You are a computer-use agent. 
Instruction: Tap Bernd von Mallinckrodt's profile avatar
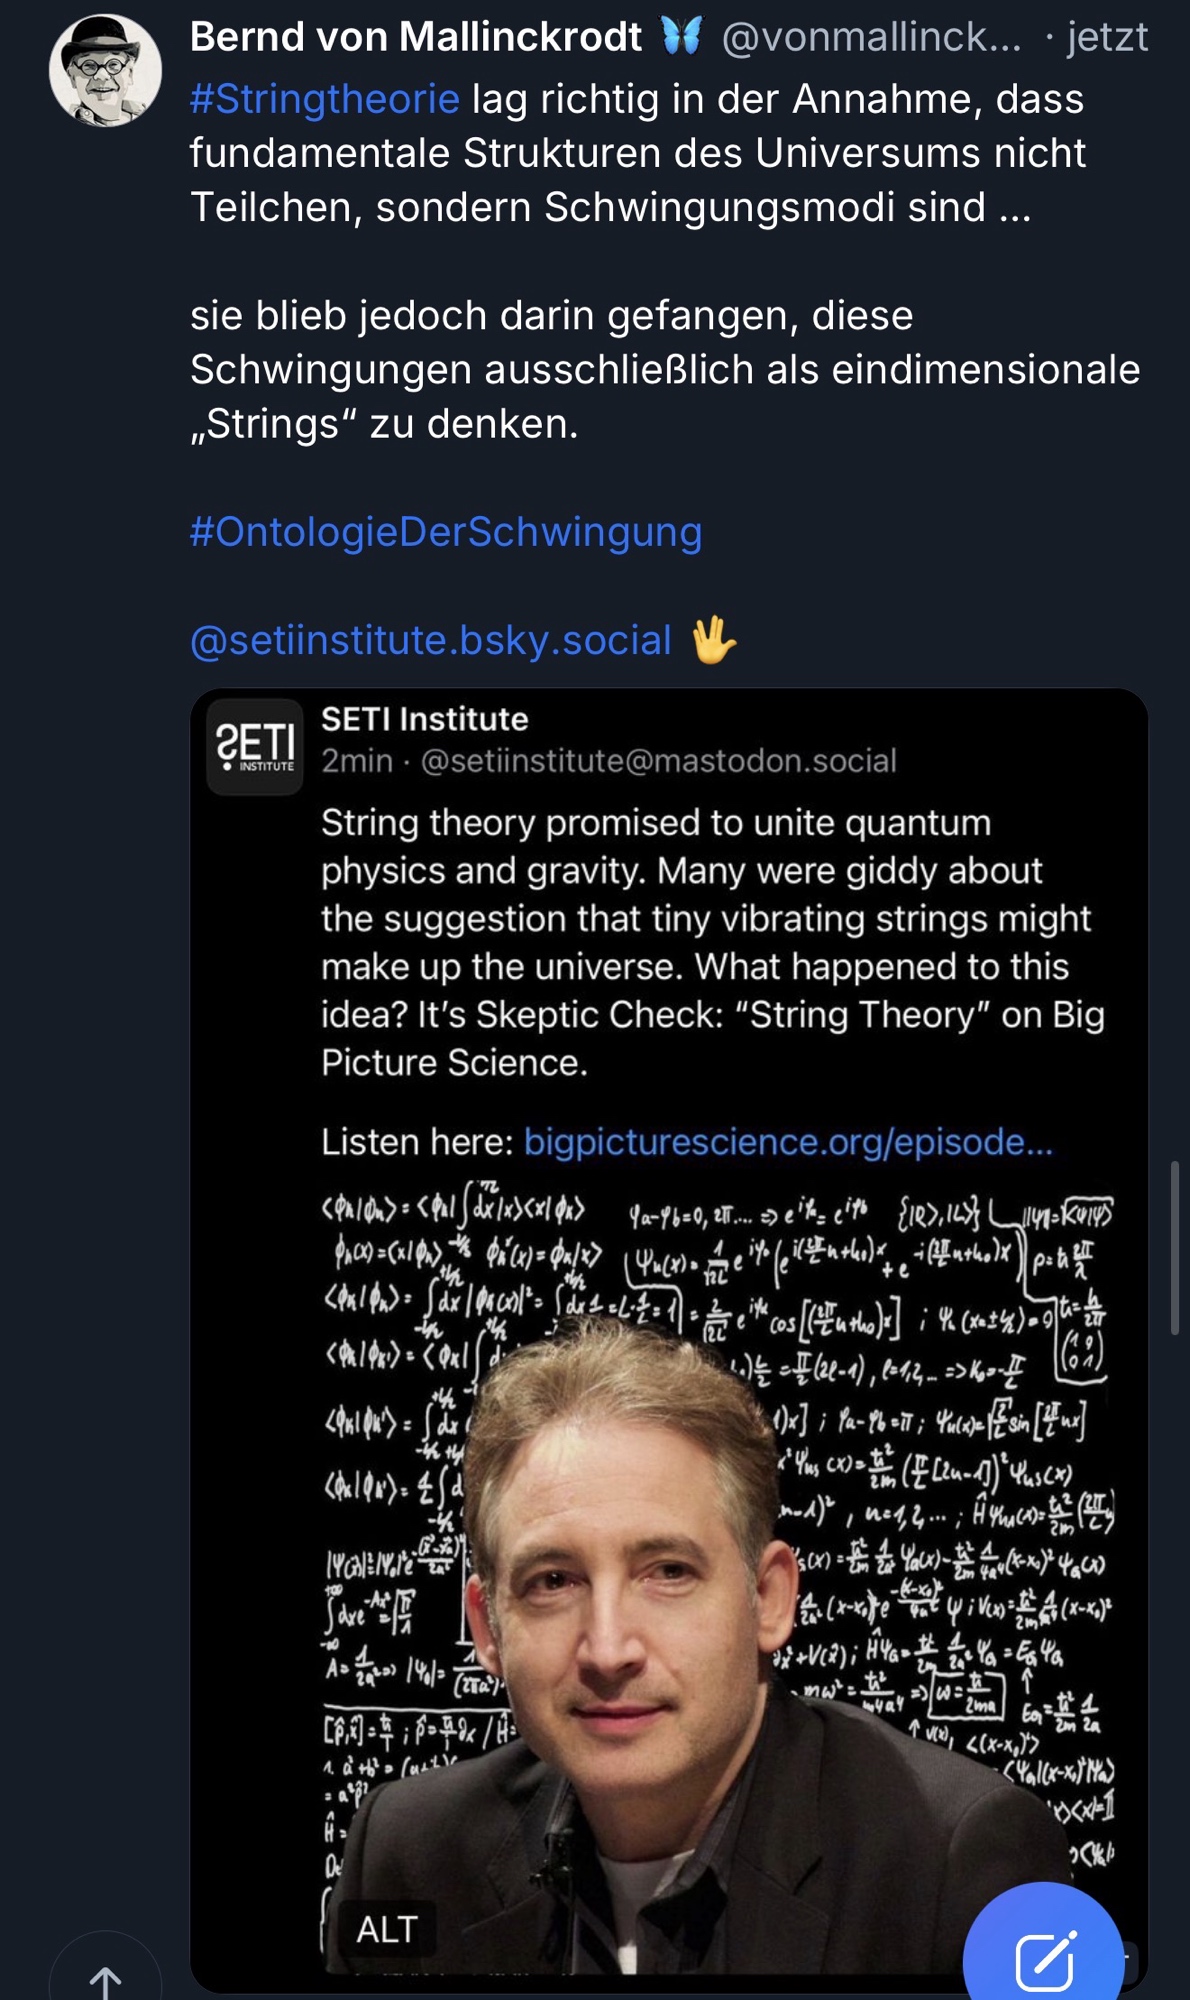pyautogui.click(x=105, y=70)
